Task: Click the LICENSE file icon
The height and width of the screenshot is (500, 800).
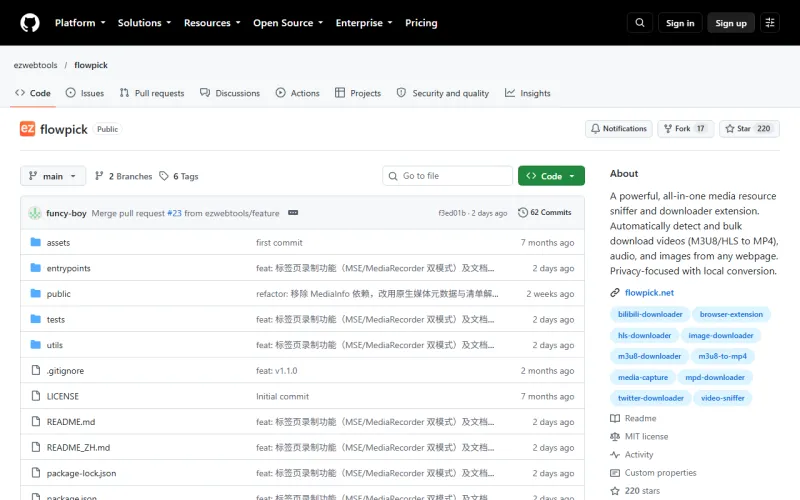Action: point(36,395)
